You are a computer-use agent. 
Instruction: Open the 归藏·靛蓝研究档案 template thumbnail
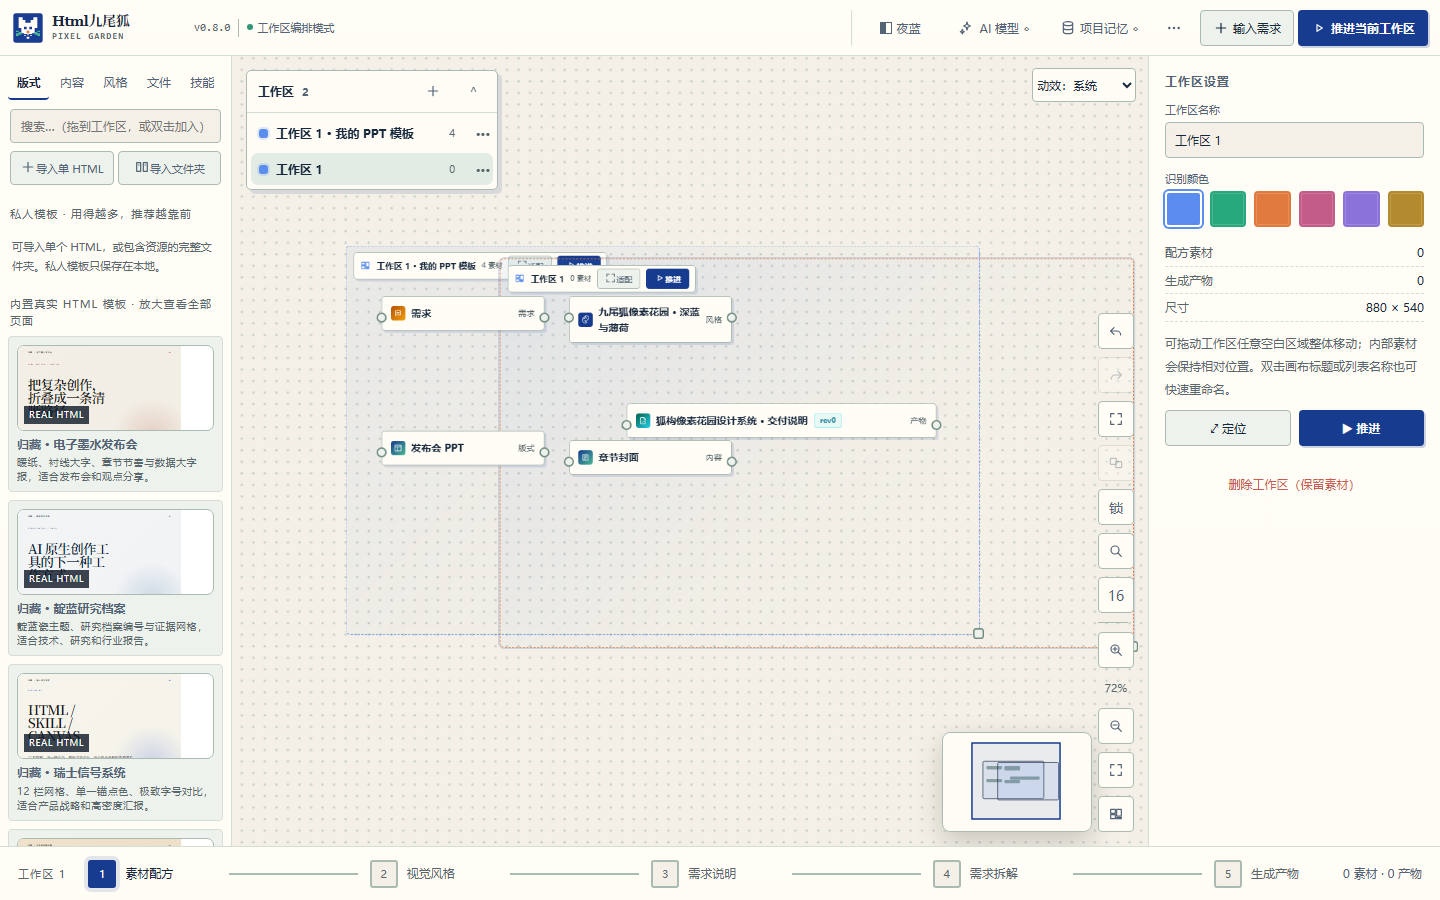(x=115, y=552)
